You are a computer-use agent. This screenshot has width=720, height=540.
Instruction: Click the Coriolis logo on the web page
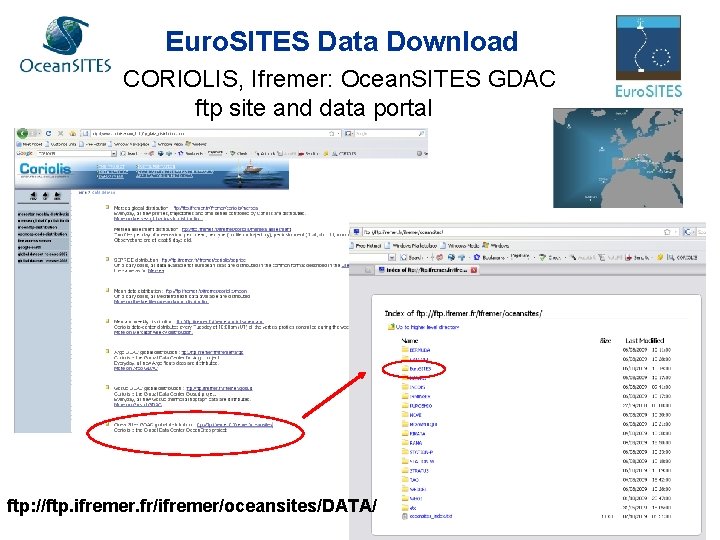(45, 170)
